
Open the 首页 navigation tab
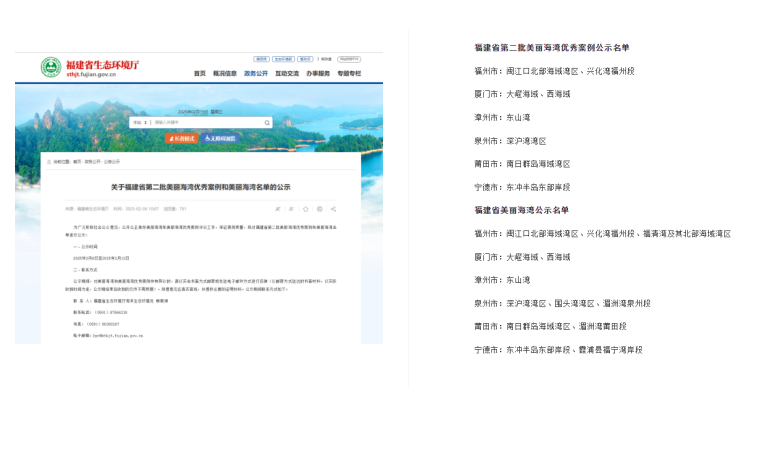point(200,73)
